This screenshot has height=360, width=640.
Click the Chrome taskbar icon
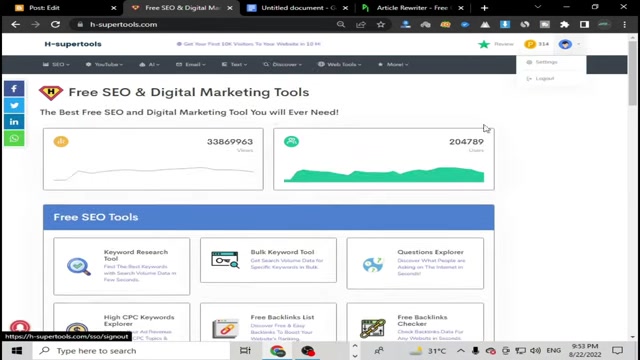(278, 351)
